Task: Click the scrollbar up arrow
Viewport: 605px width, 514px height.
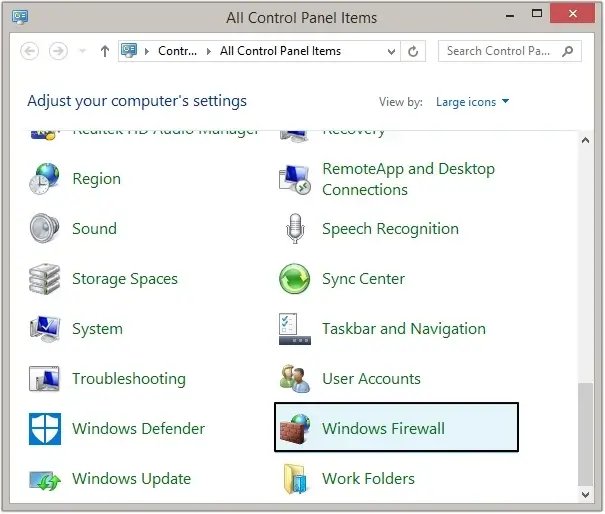Action: click(x=585, y=140)
